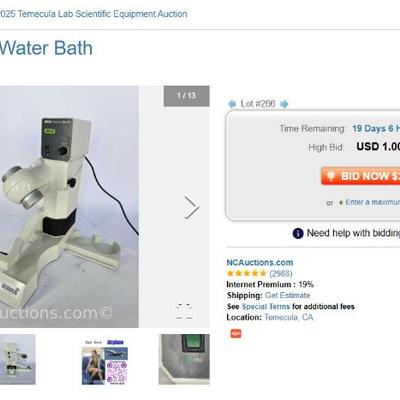Click the five-star seller rating
Screen dimensions: 400x400
point(246,273)
